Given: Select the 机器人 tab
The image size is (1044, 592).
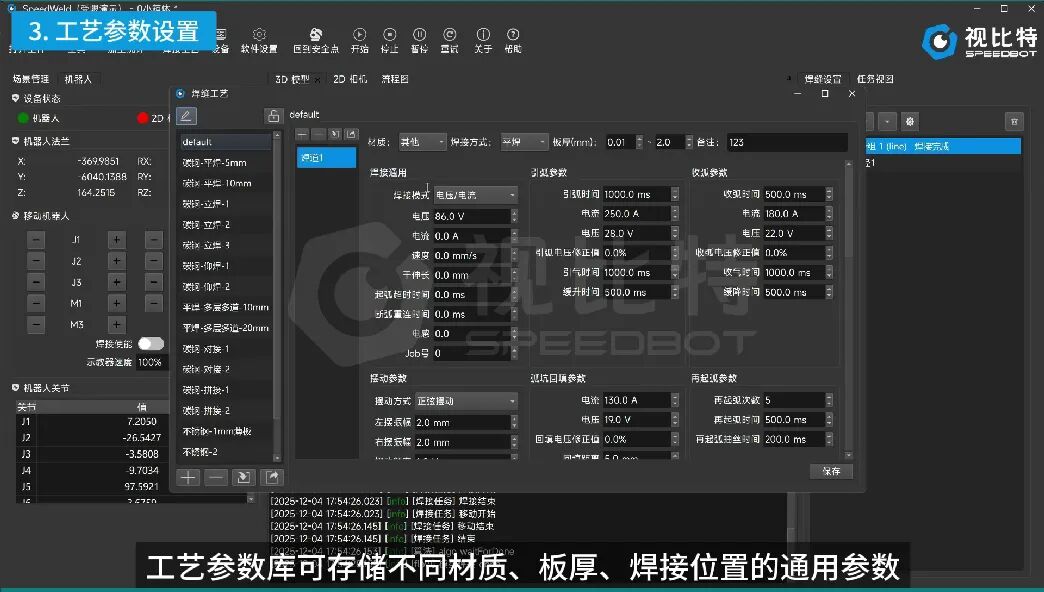Looking at the screenshot, I should 78,79.
